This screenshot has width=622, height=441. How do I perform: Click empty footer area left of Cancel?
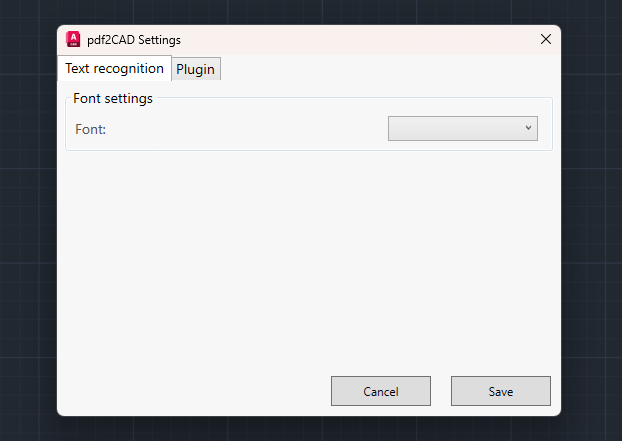click(x=190, y=391)
